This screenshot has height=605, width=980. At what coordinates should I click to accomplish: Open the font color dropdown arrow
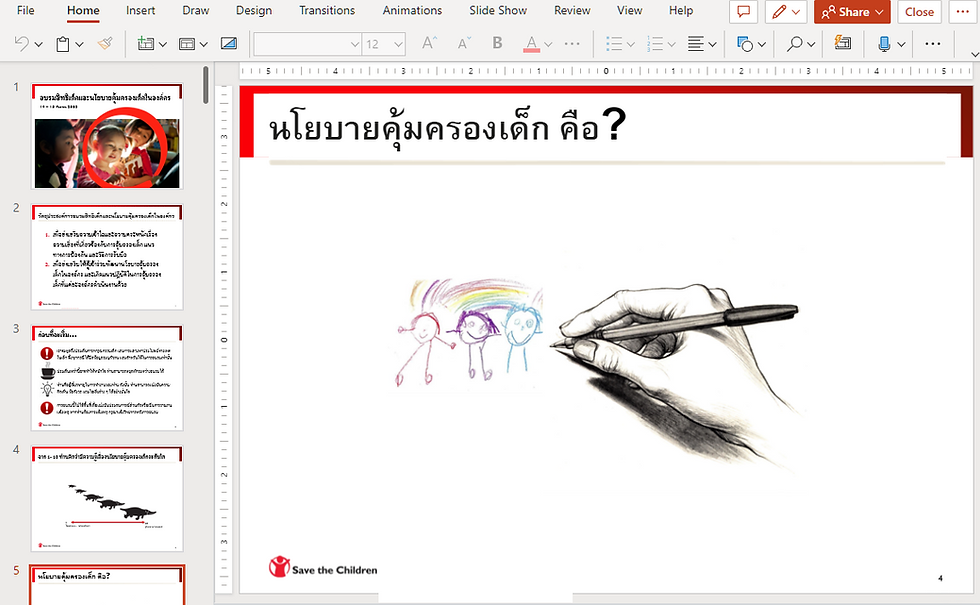pos(548,44)
